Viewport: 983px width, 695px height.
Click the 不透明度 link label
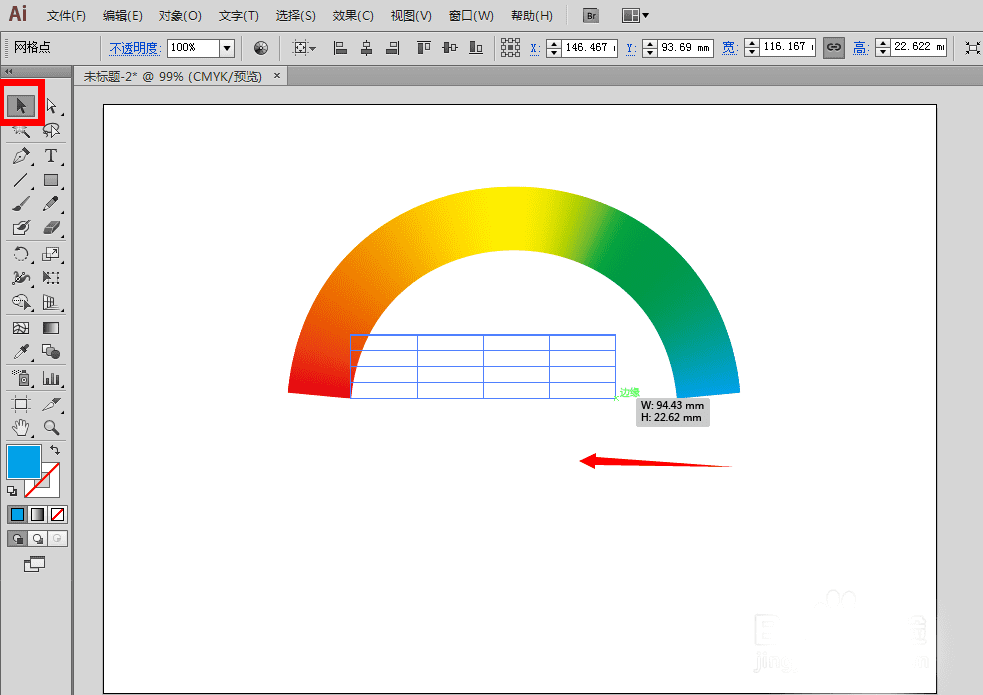tap(135, 48)
